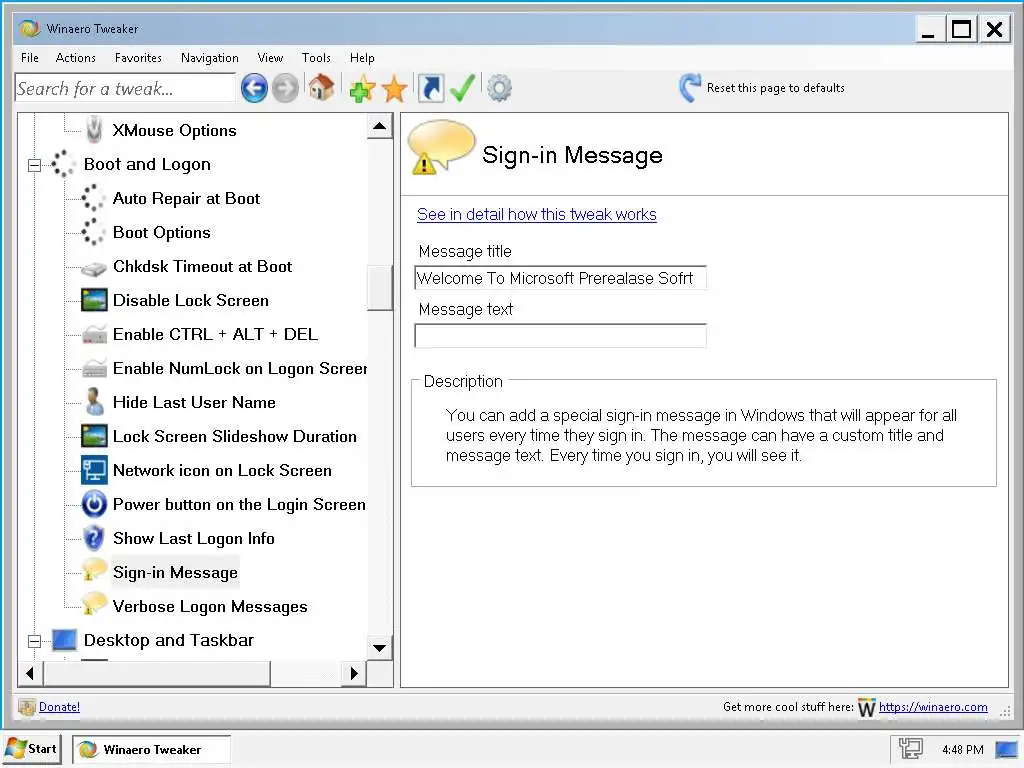1024x768 pixels.
Task: Click Reset this page to defaults
Action: (x=775, y=88)
